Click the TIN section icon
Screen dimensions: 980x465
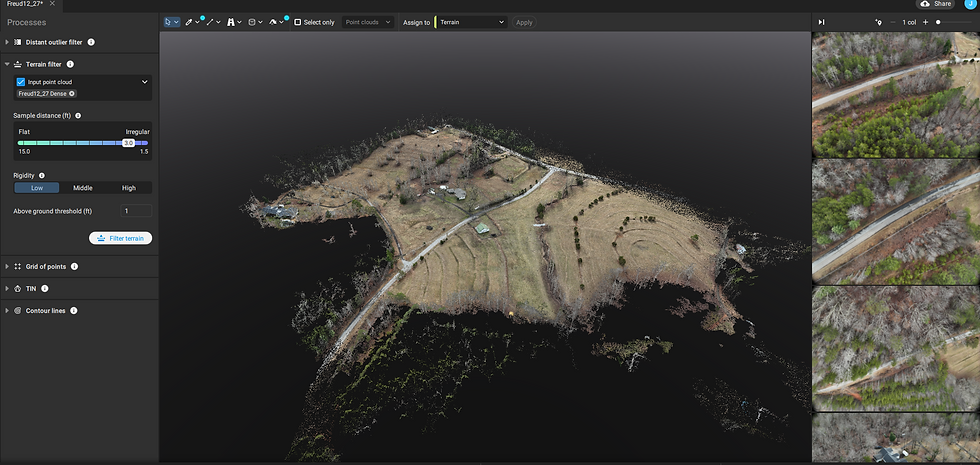[18, 288]
